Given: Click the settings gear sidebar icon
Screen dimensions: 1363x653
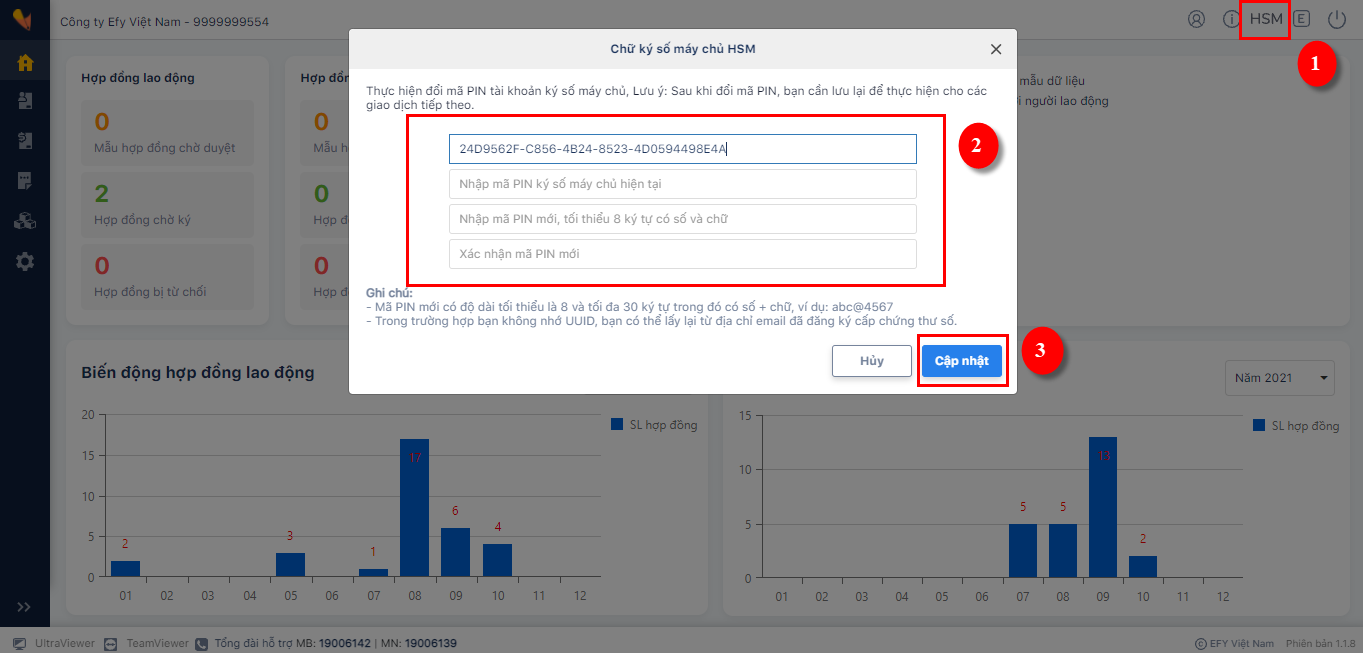Looking at the screenshot, I should coord(25,261).
